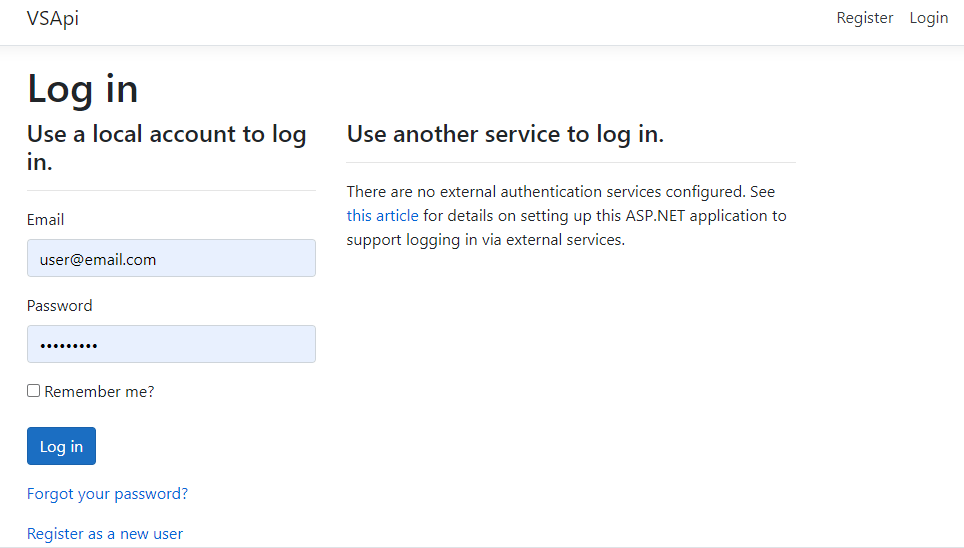The image size is (964, 548).
Task: Click the large 'Log in' page heading
Action: tap(82, 89)
